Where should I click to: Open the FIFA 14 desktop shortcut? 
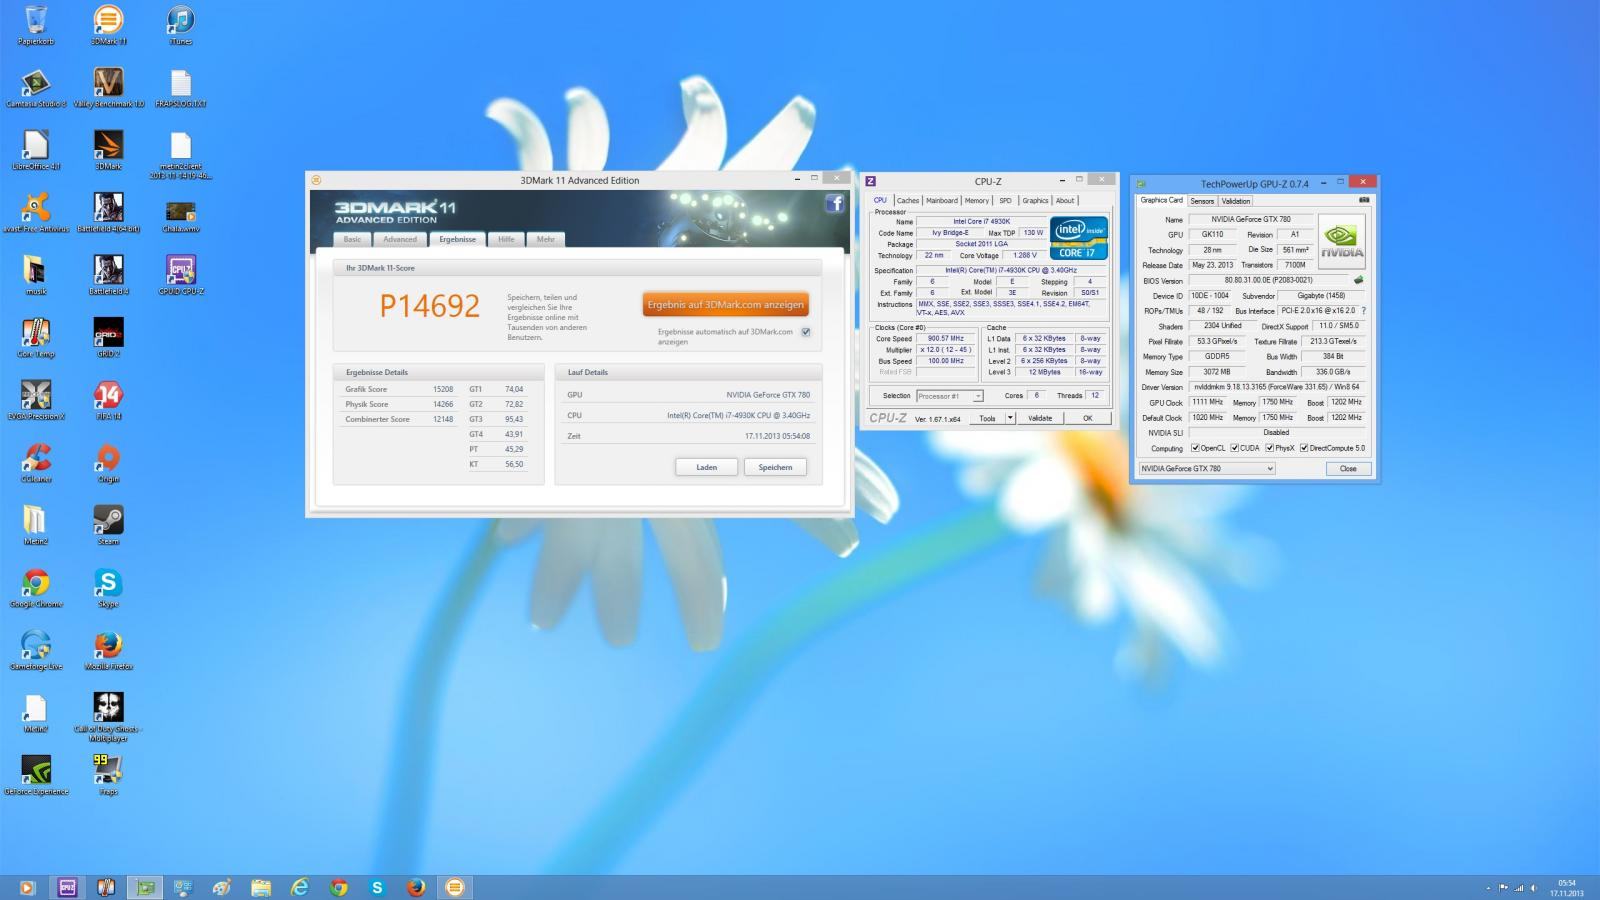coord(108,401)
